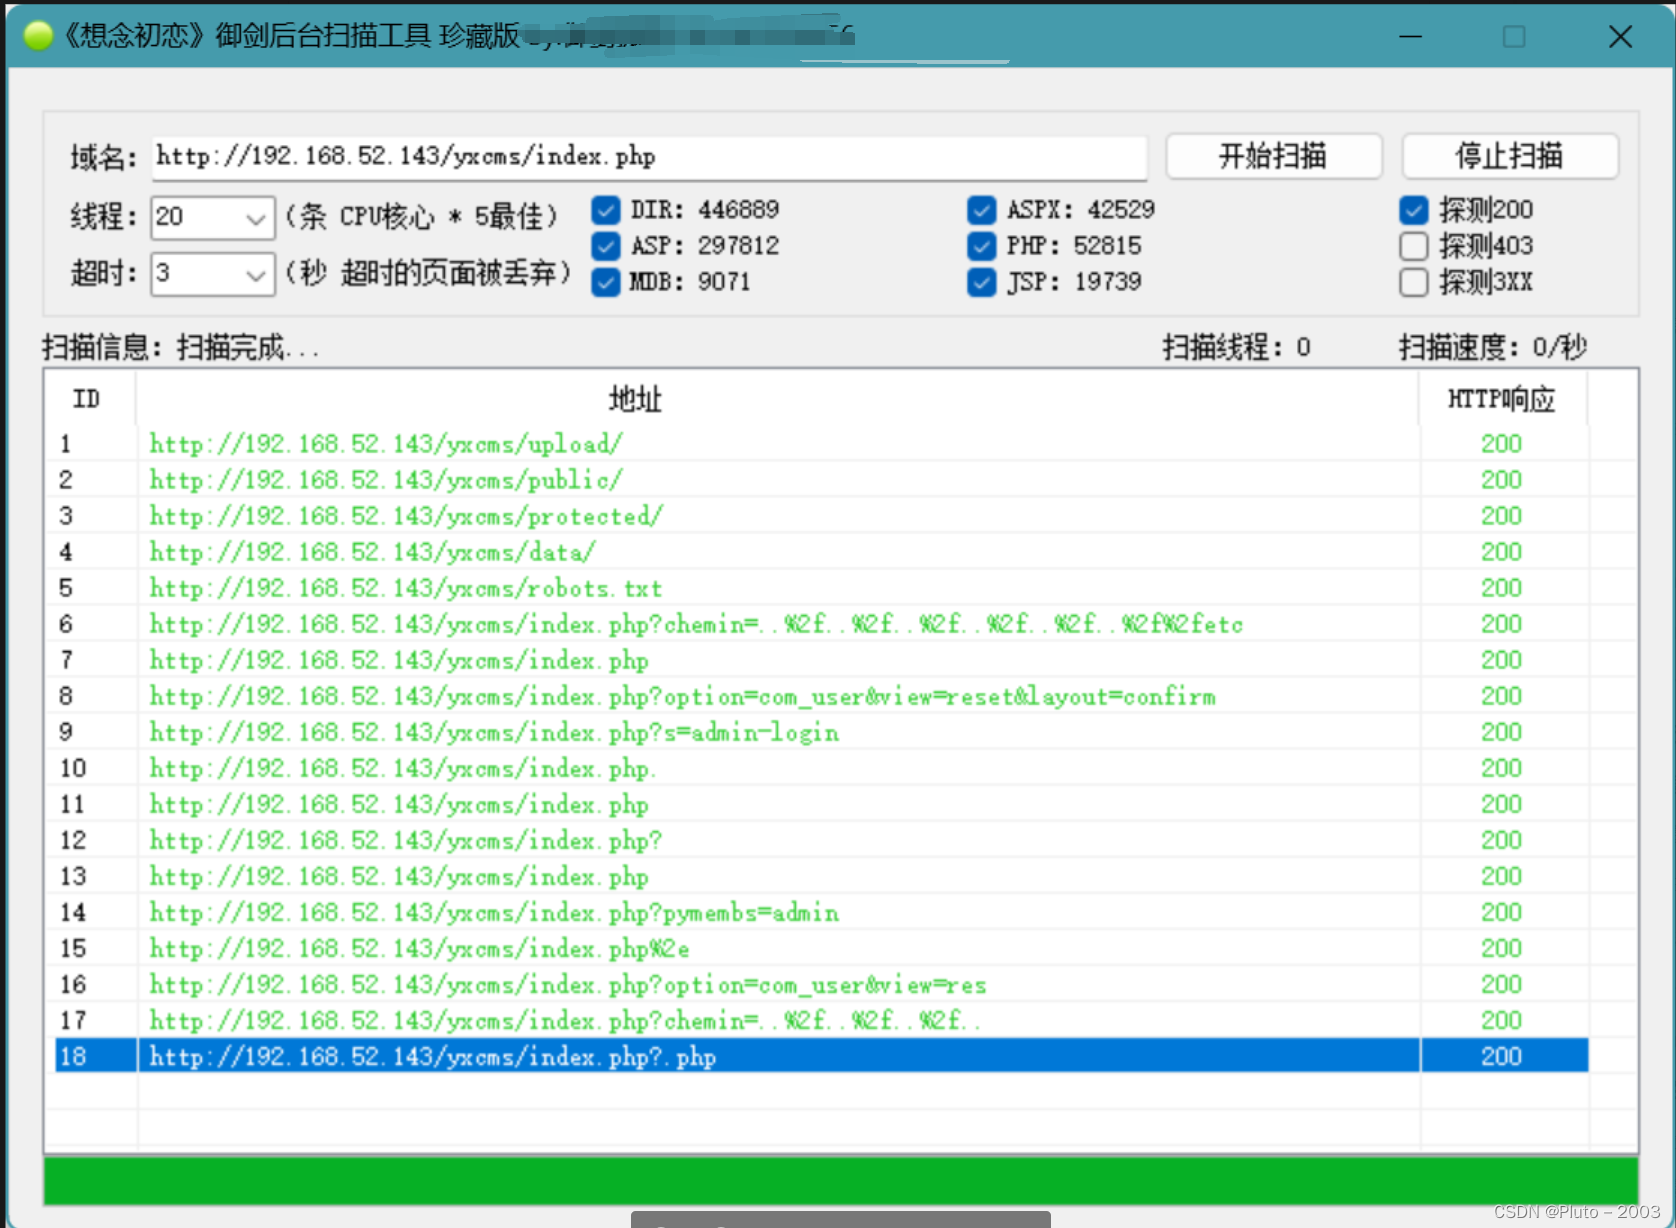Select row with index.php%2e URL
The image size is (1676, 1228).
(x=821, y=948)
